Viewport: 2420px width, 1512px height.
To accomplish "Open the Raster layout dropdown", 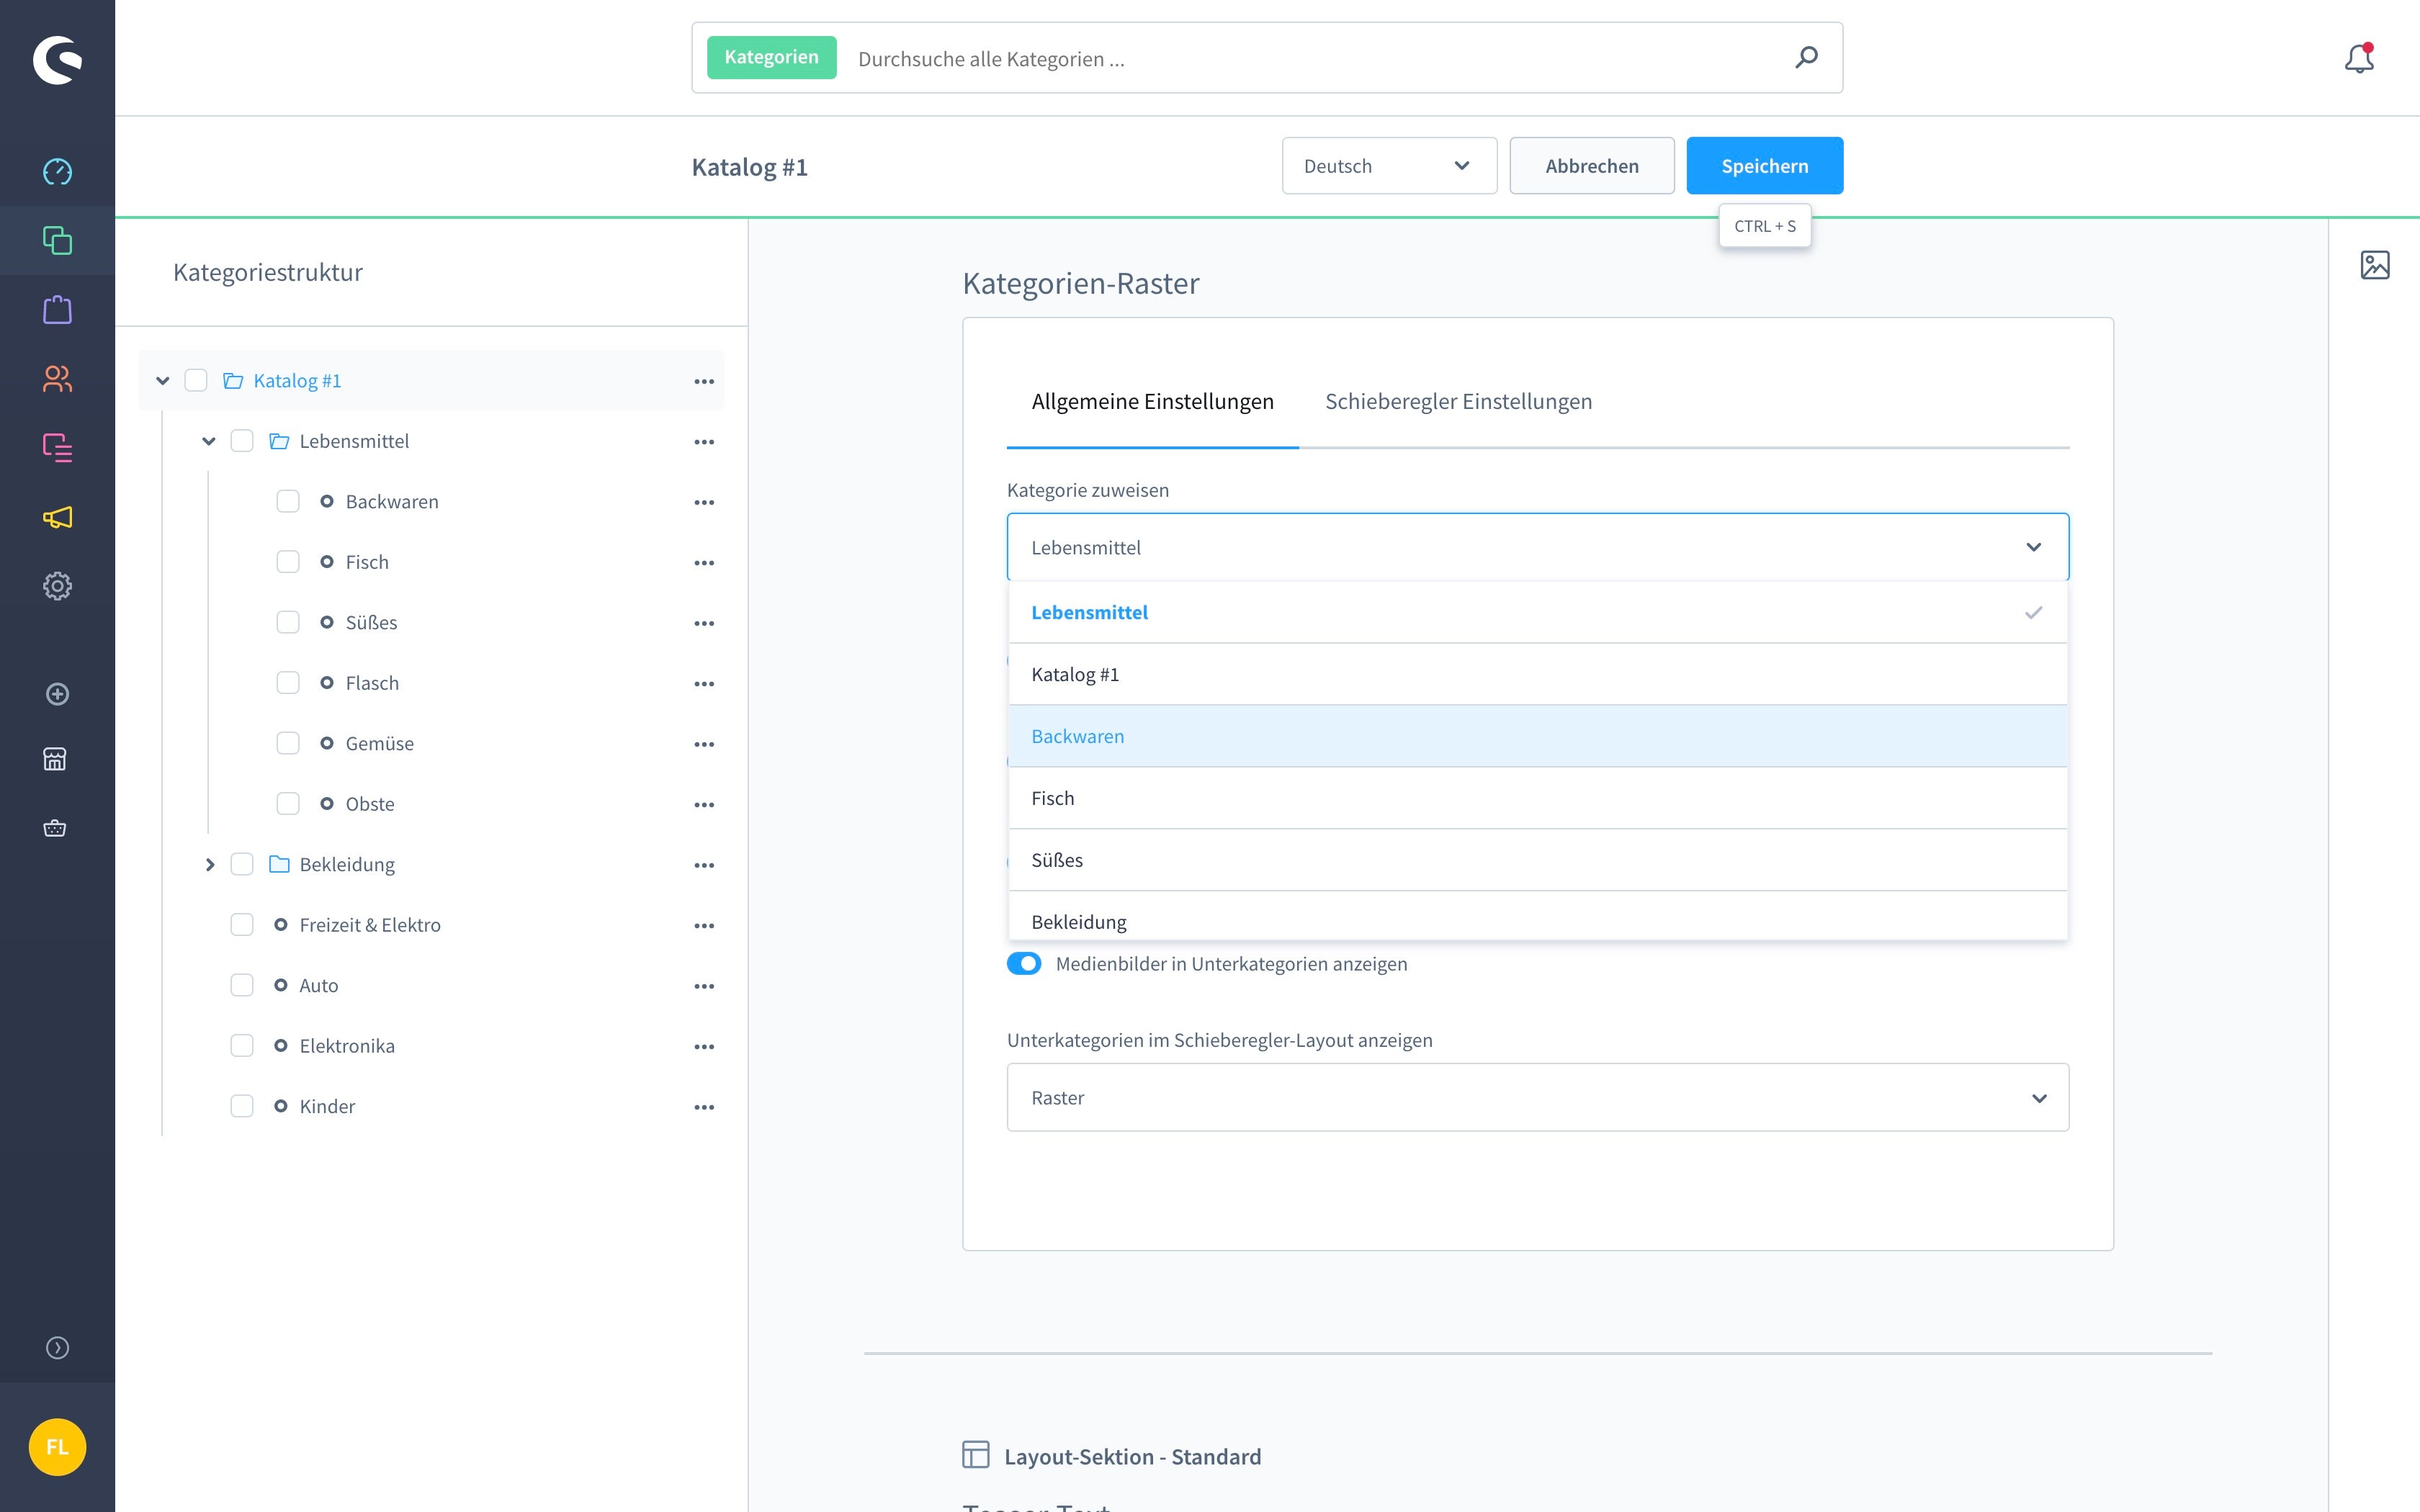I will pyautogui.click(x=1538, y=1097).
